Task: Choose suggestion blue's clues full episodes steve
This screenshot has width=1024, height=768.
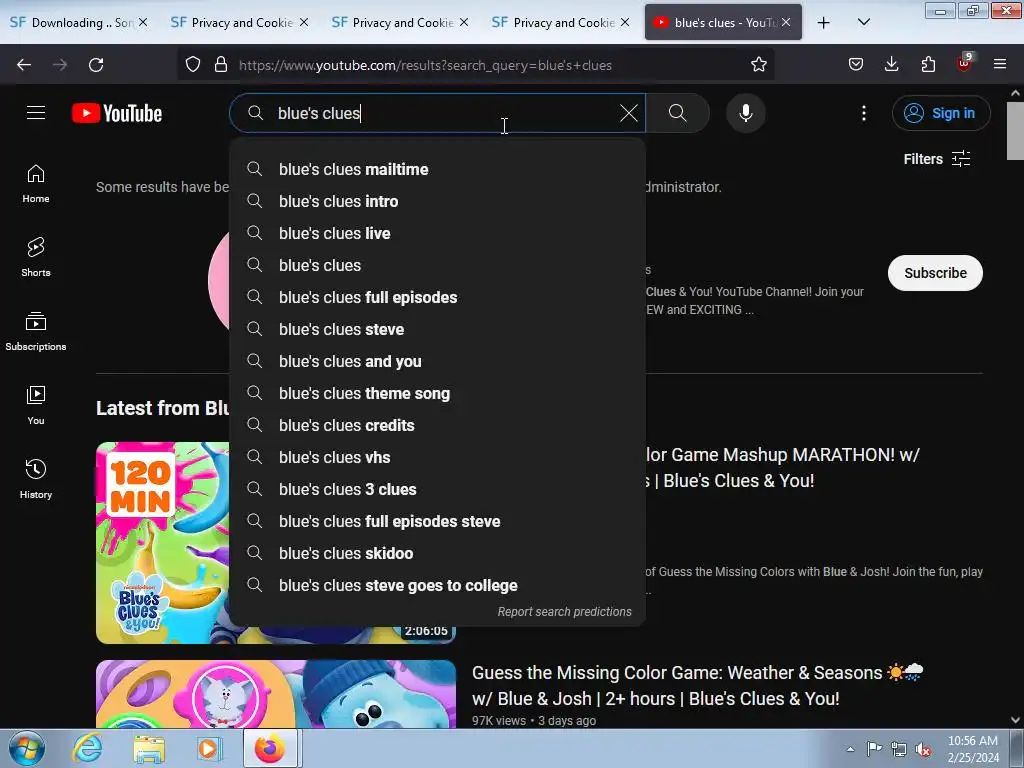Action: [x=437, y=521]
